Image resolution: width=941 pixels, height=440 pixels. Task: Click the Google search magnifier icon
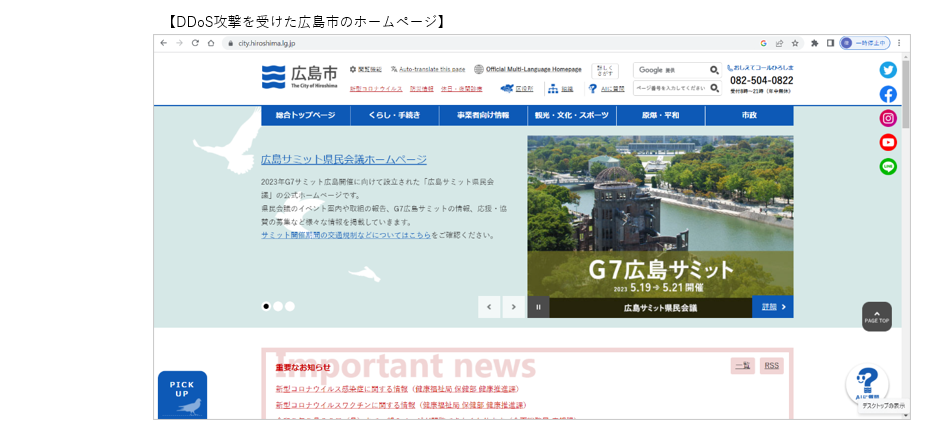714,70
